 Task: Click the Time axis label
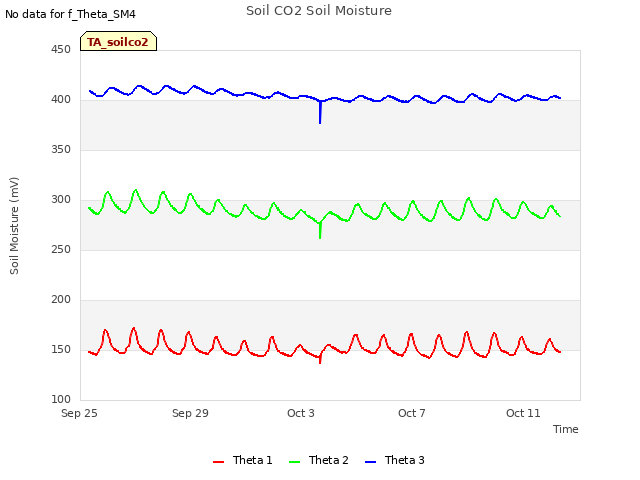coord(566,429)
